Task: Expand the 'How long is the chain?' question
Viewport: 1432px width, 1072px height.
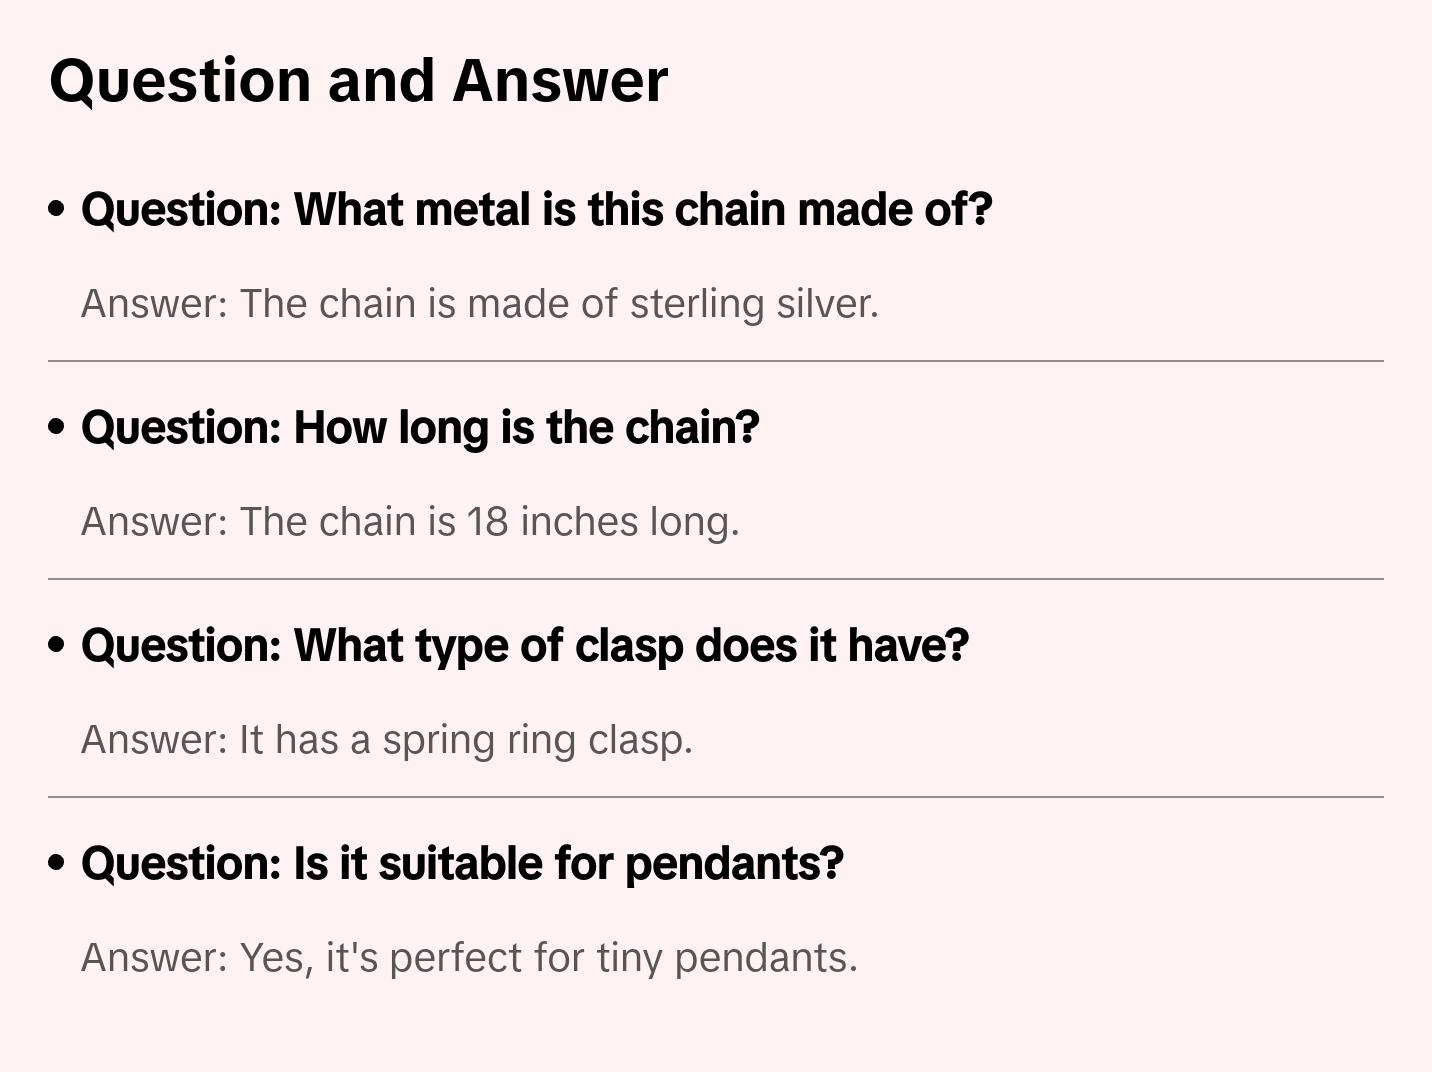Action: click(x=420, y=428)
